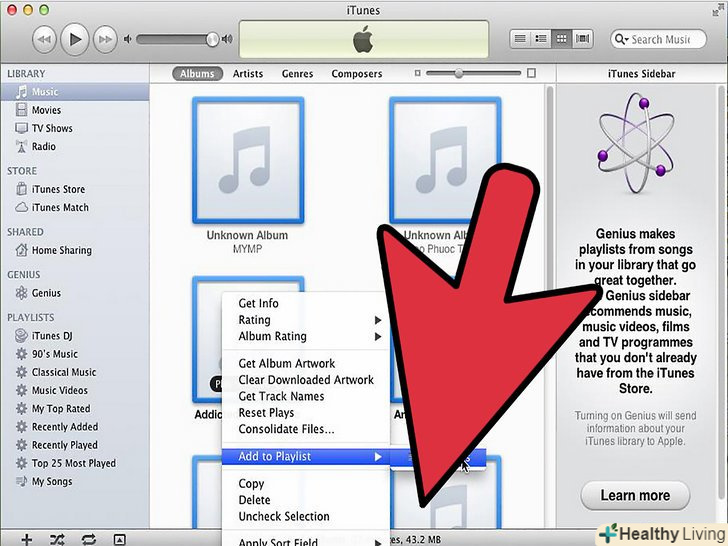
Task: Switch to grid view
Action: (561, 39)
